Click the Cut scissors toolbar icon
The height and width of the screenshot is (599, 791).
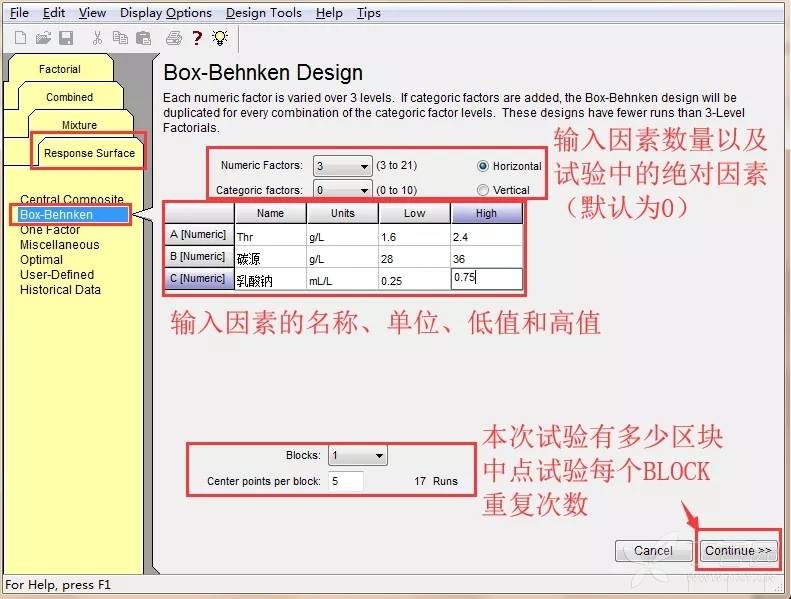point(97,38)
